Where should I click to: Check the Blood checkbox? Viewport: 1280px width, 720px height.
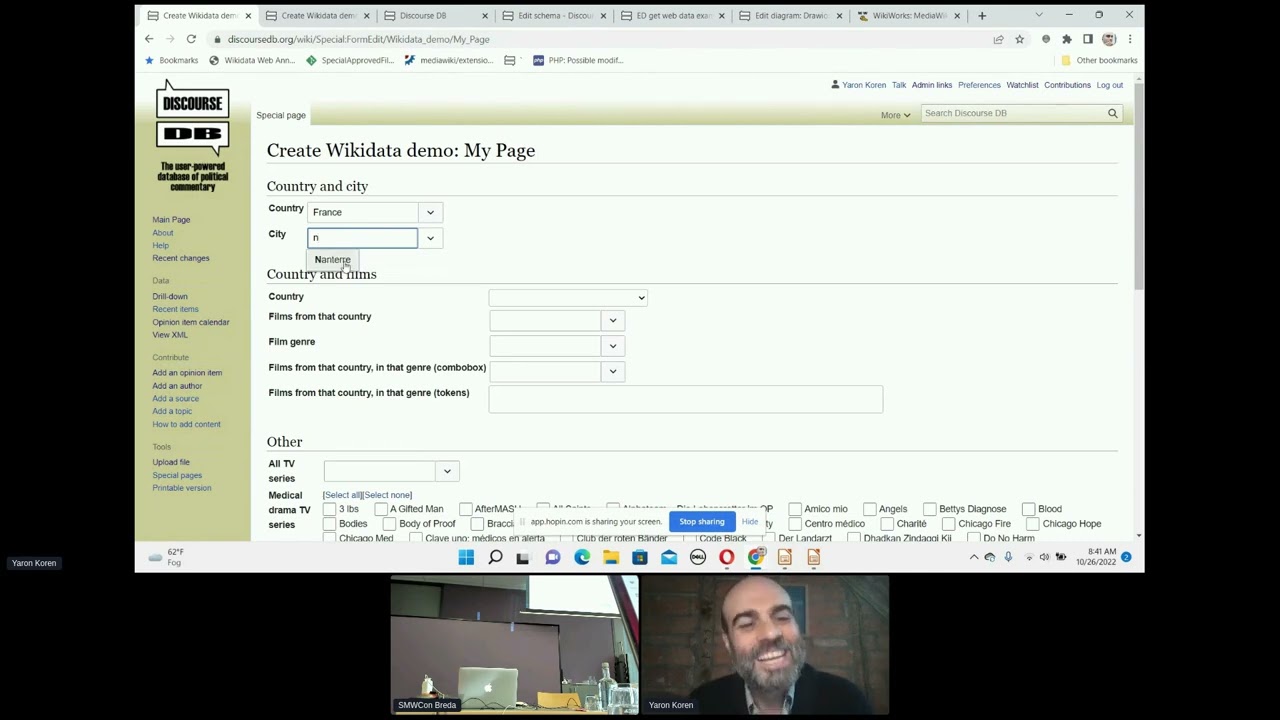[x=1029, y=509]
